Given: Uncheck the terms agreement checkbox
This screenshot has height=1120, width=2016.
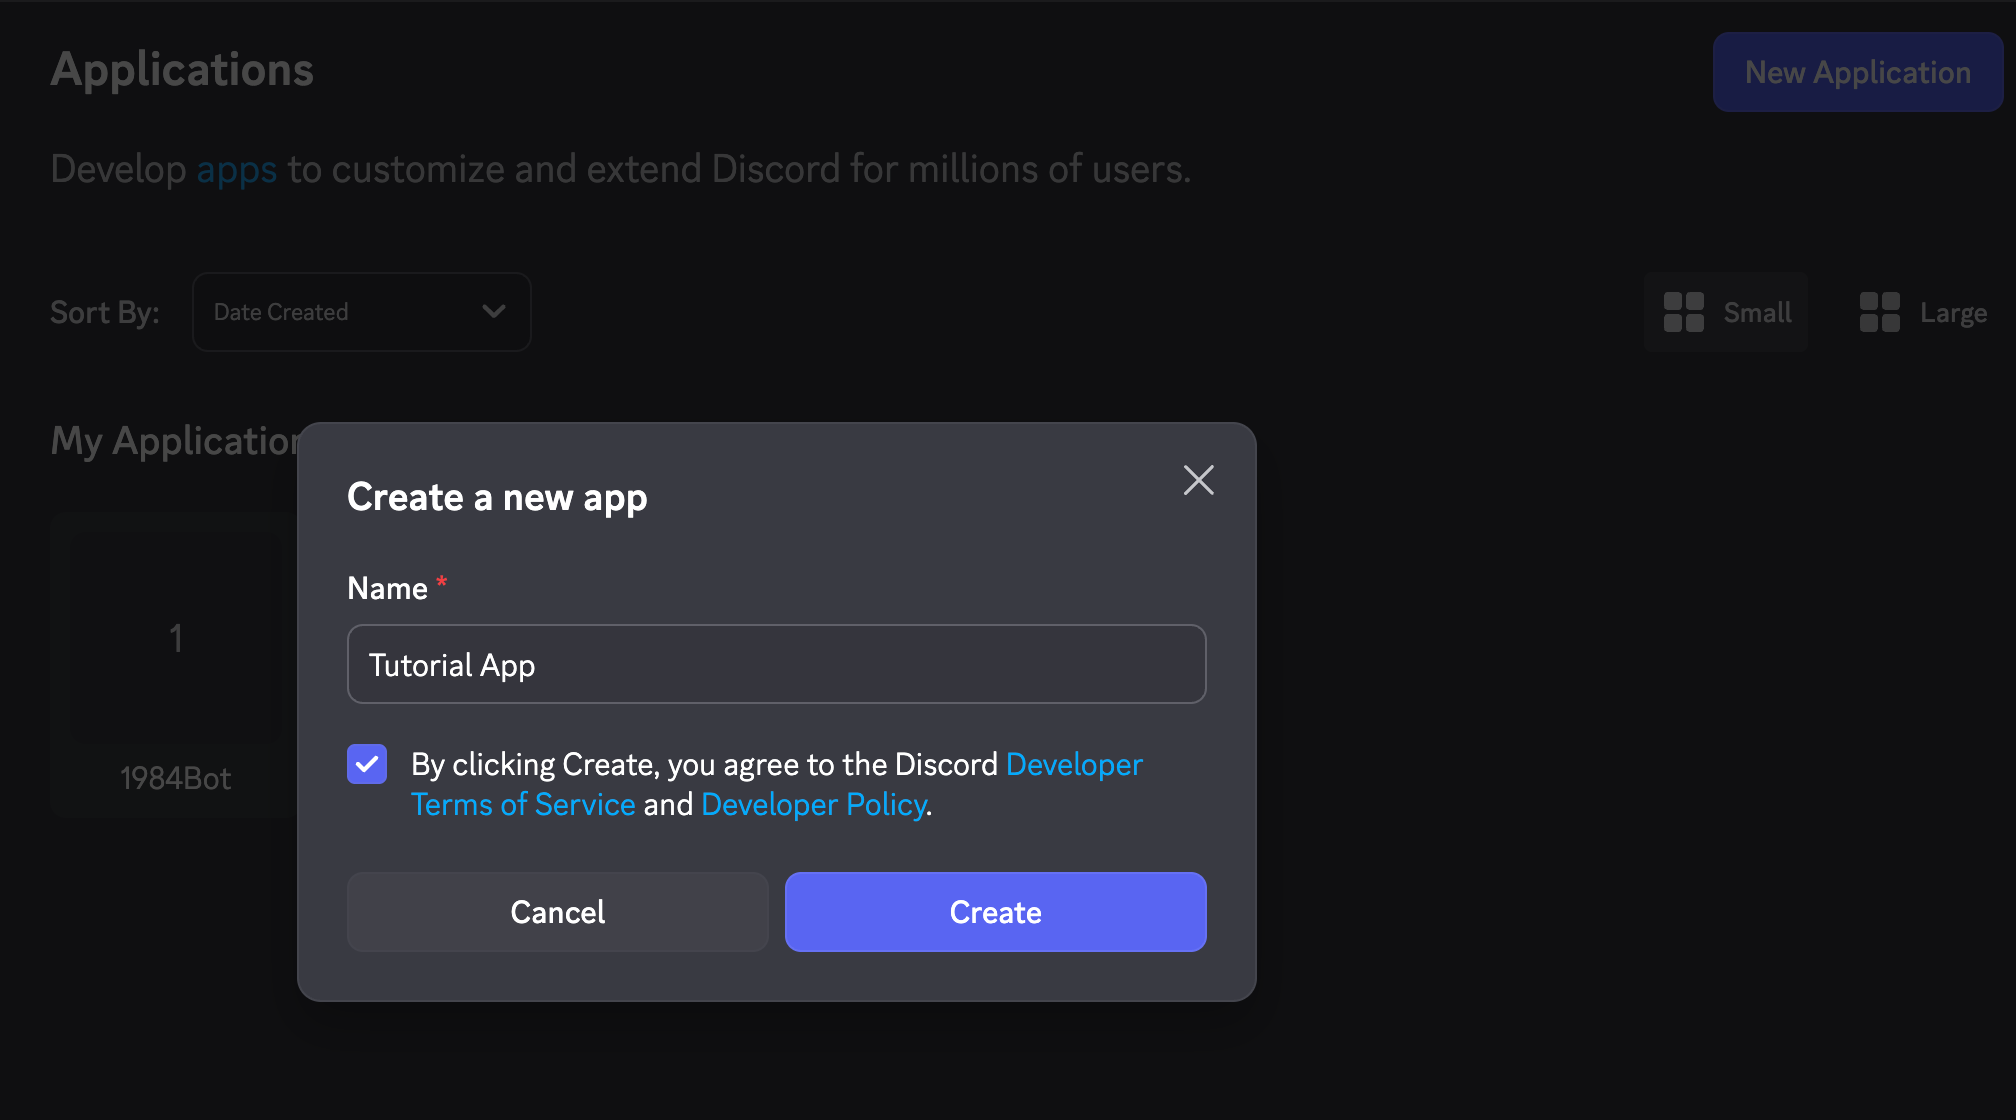Looking at the screenshot, I should pyautogui.click(x=367, y=763).
